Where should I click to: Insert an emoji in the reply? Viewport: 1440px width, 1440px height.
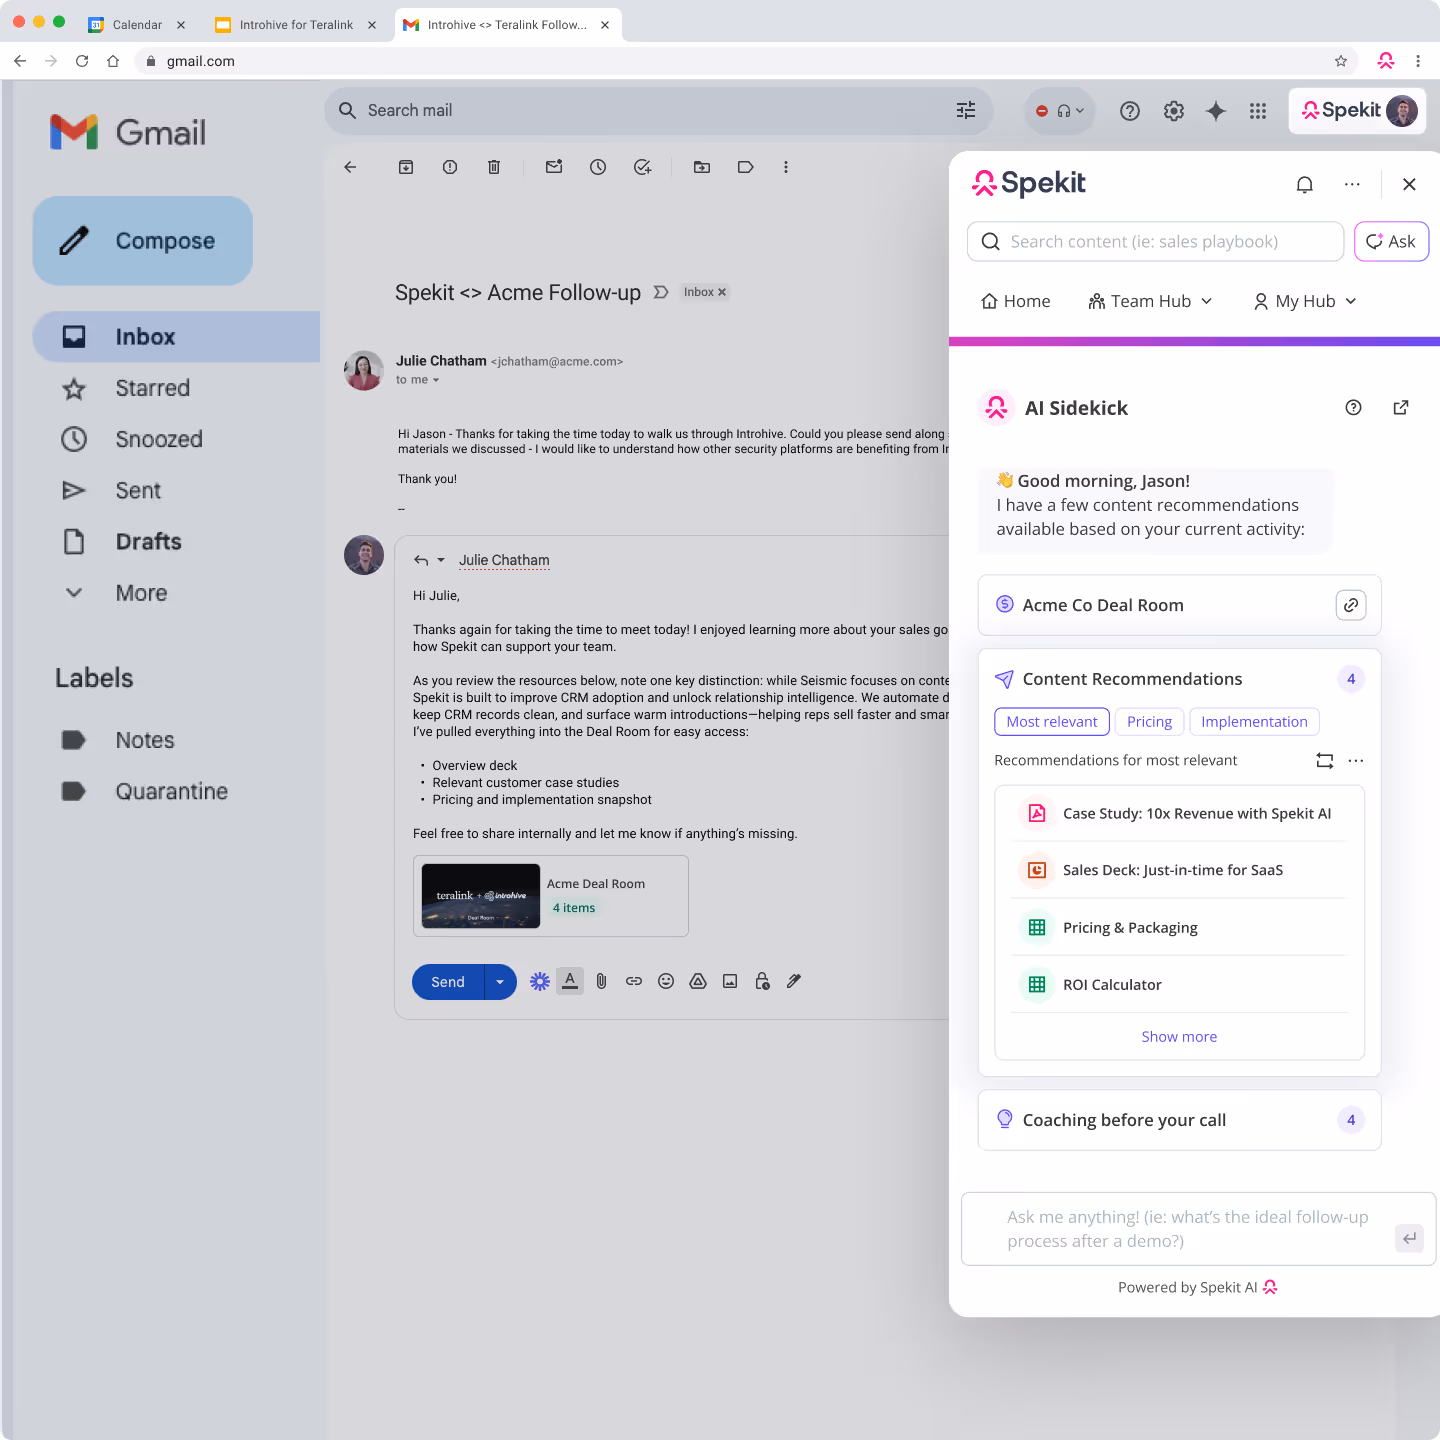click(666, 981)
